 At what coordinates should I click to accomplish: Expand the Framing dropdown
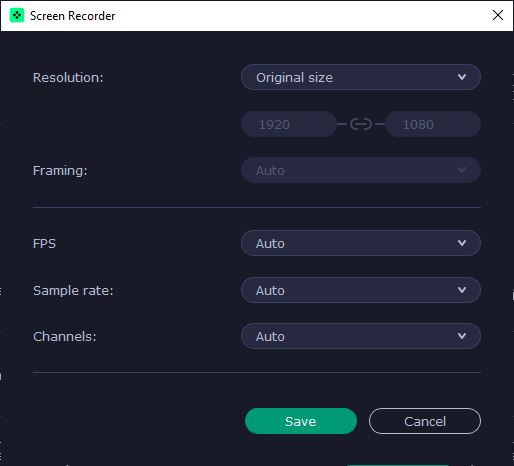pyautogui.click(x=361, y=170)
